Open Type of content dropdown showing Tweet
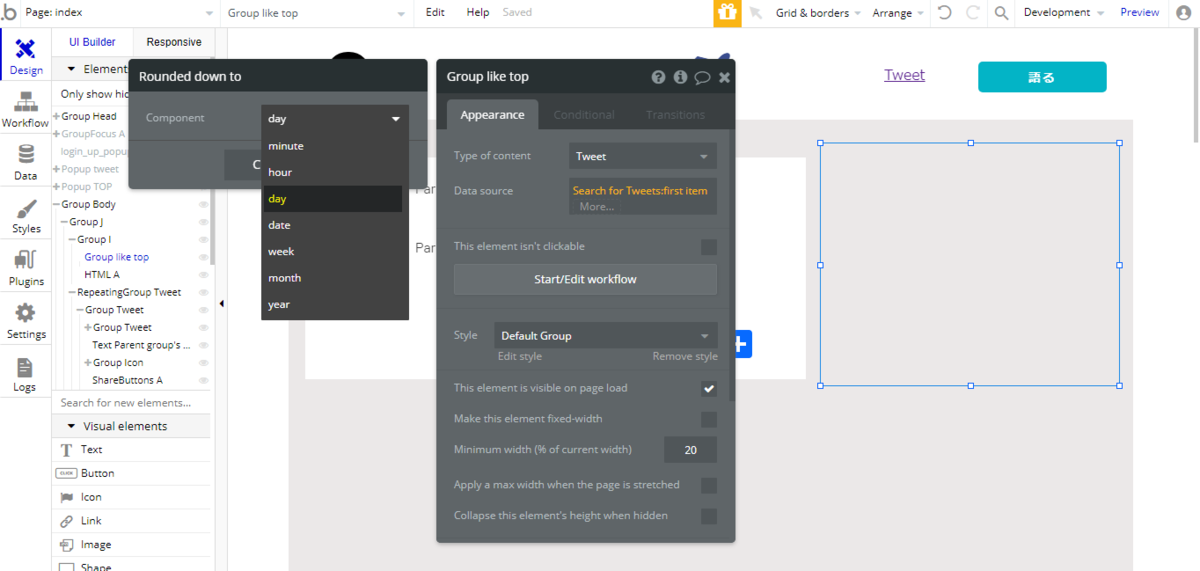The height and width of the screenshot is (571, 1200). 643,156
